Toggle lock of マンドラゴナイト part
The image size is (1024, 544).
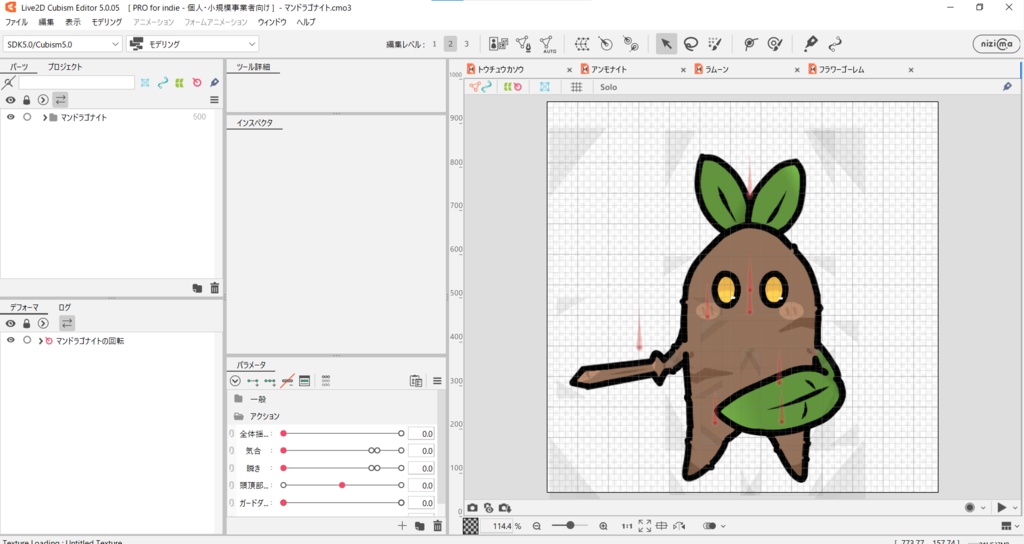tap(27, 117)
